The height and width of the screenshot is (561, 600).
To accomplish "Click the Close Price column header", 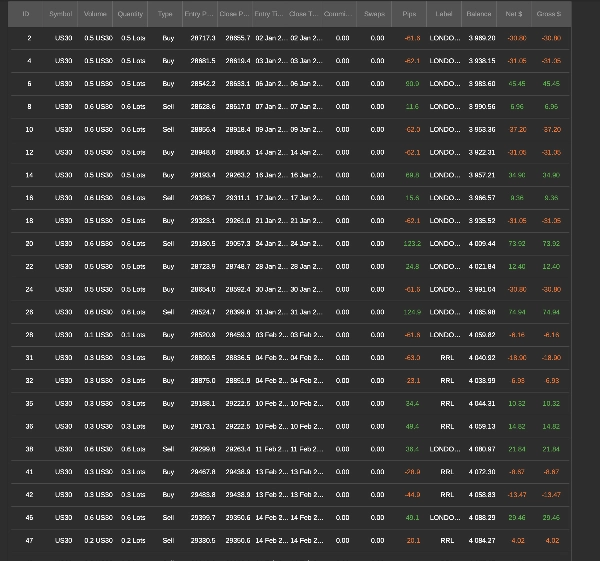I will pos(235,14).
